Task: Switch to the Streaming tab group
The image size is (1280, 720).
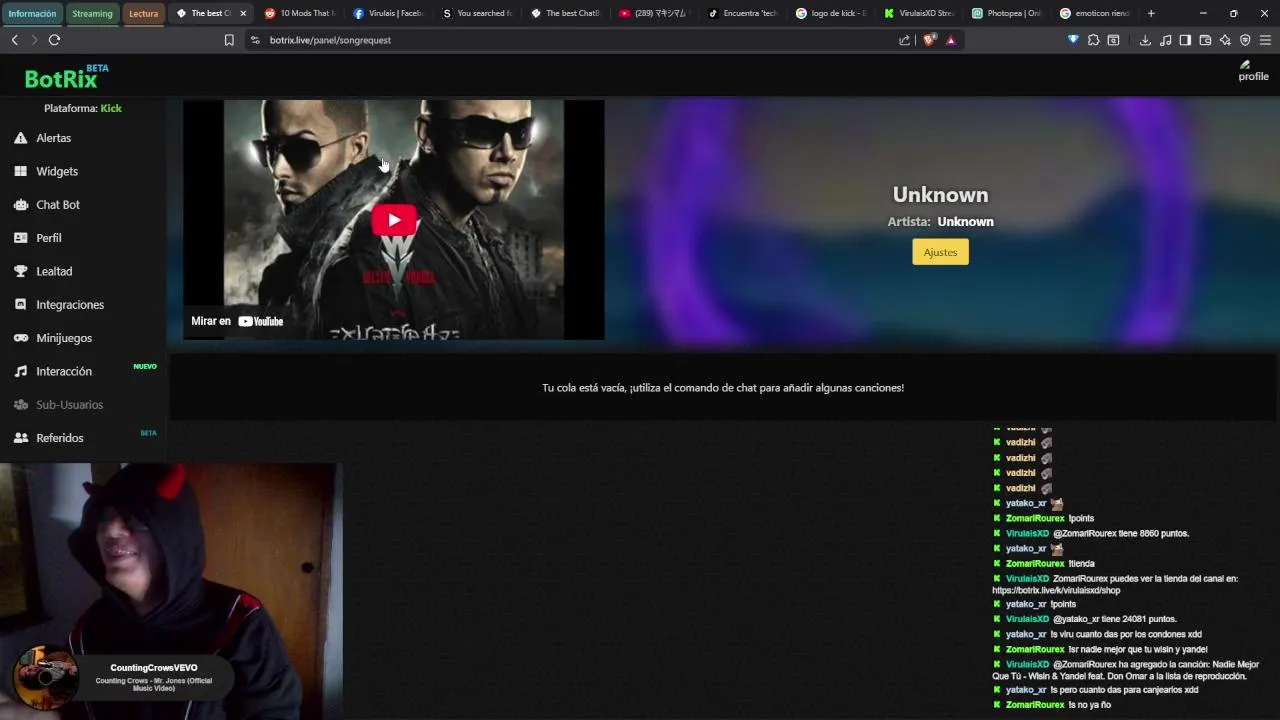Action: point(92,13)
